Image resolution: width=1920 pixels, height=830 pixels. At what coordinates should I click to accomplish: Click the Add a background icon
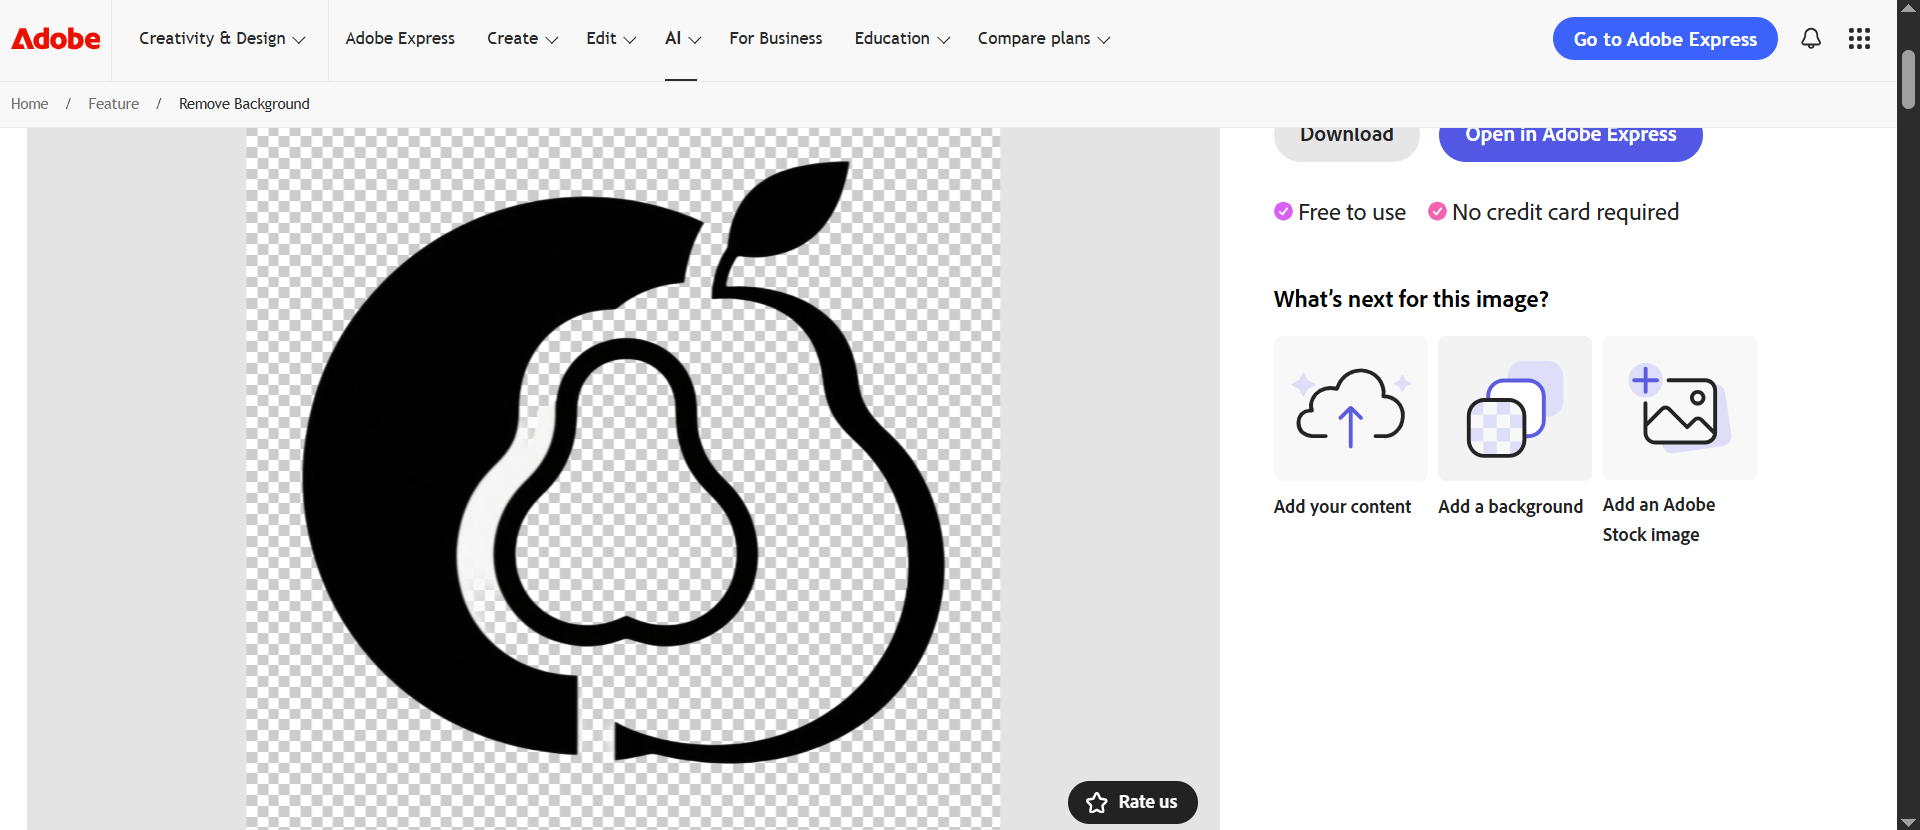[x=1514, y=408]
